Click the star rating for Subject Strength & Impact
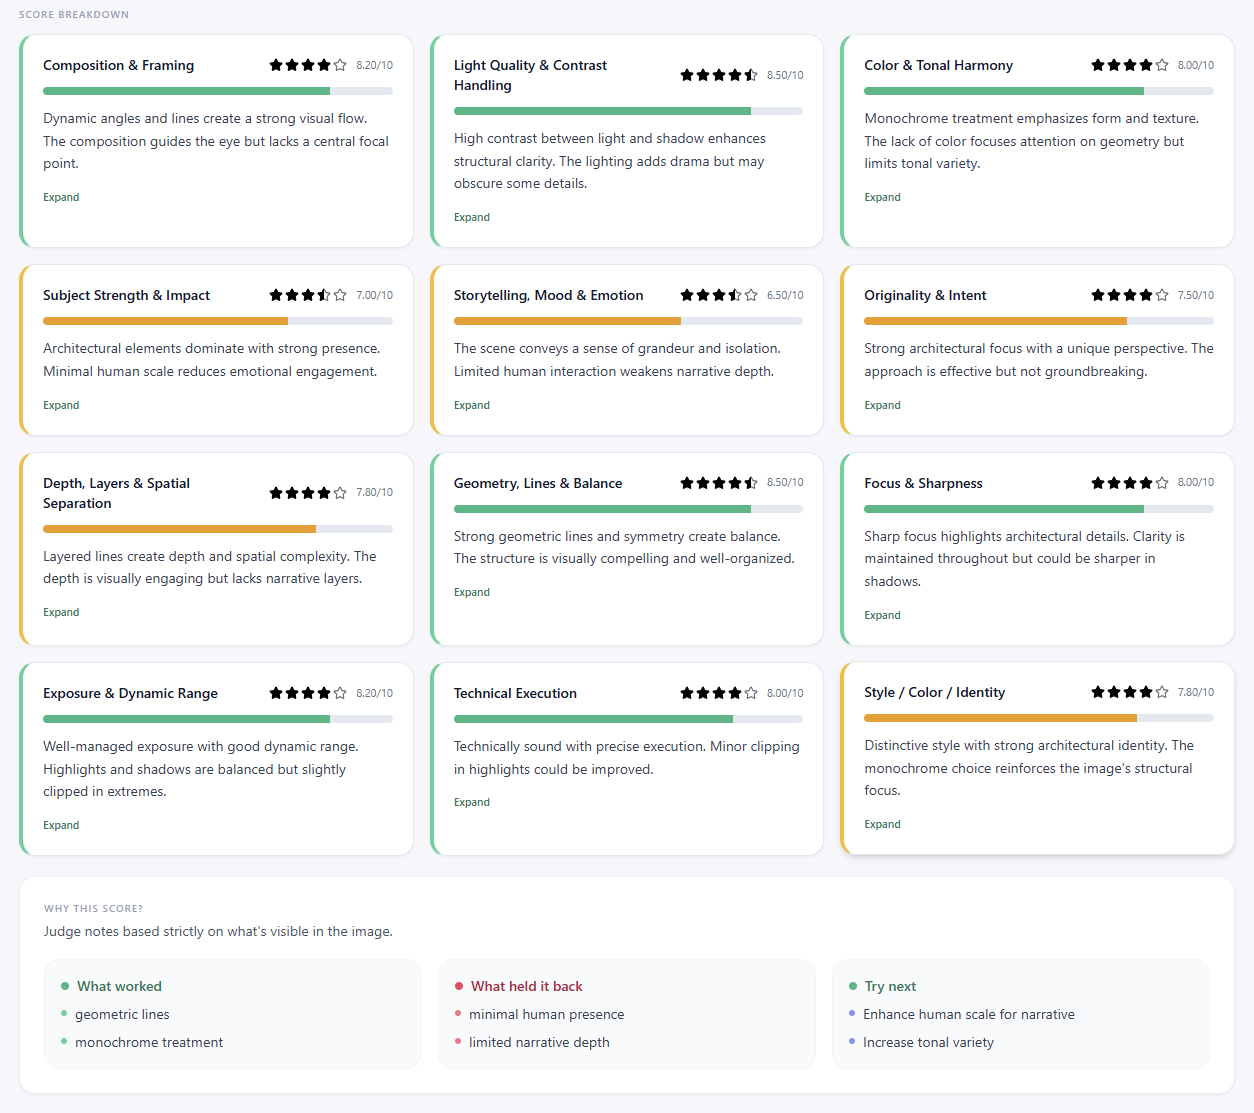 click(x=308, y=295)
